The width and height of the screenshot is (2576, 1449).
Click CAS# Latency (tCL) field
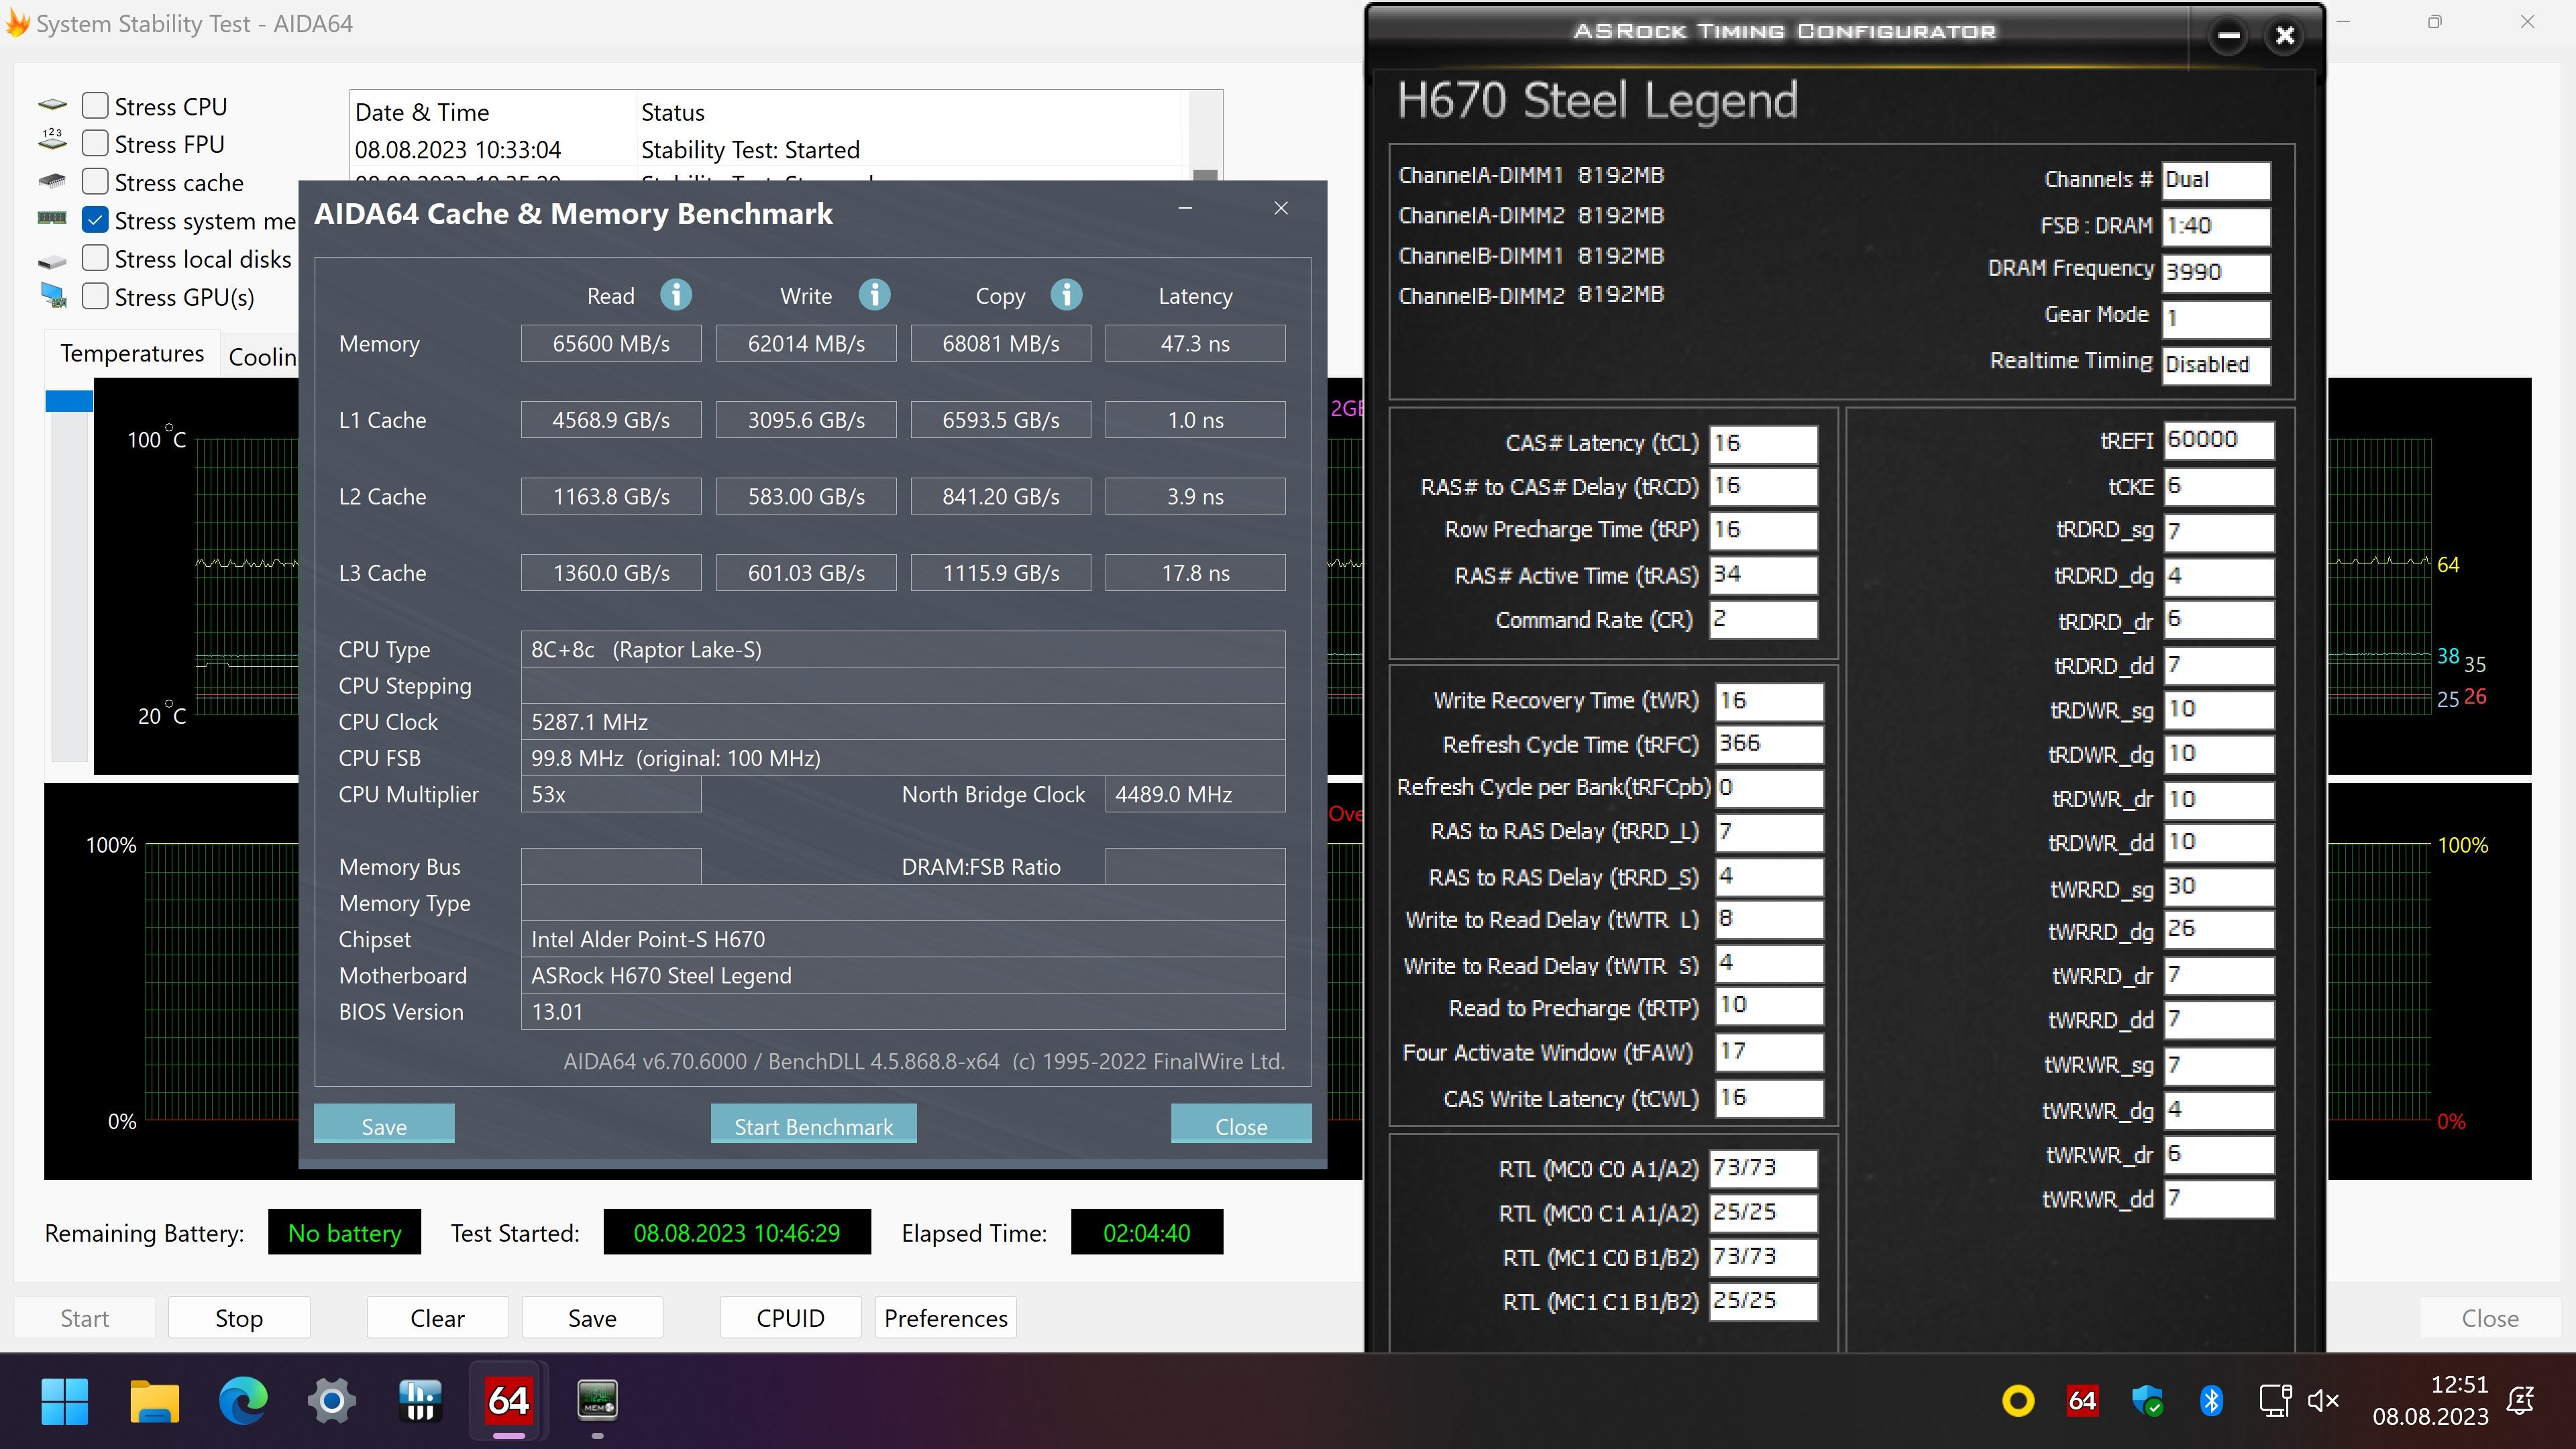1763,443
